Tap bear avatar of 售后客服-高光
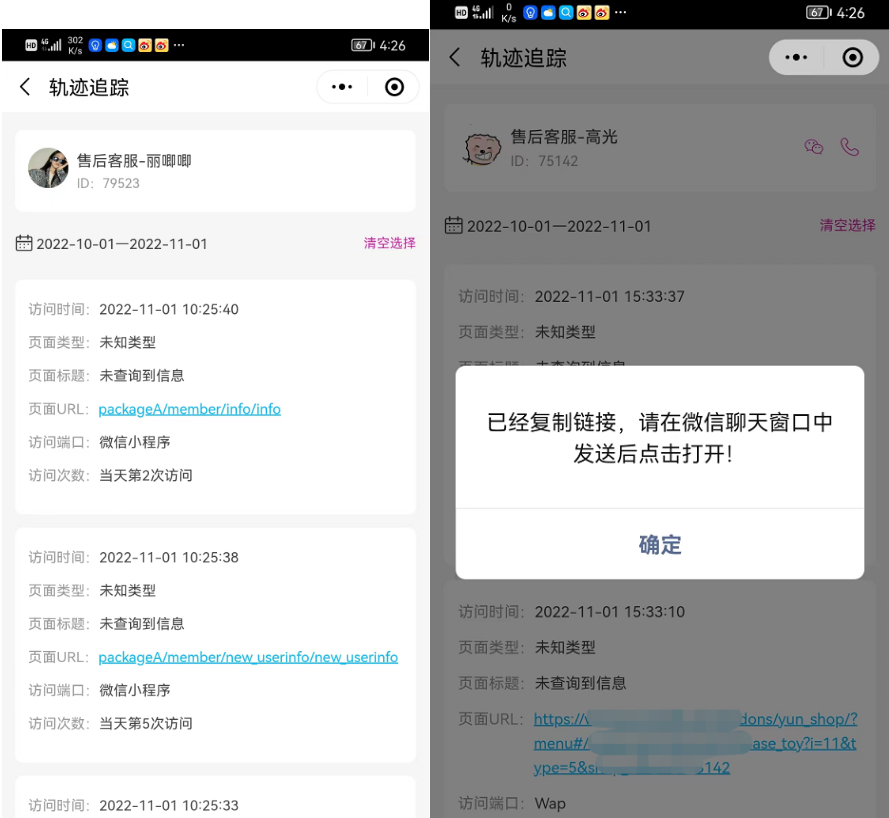 coord(482,147)
